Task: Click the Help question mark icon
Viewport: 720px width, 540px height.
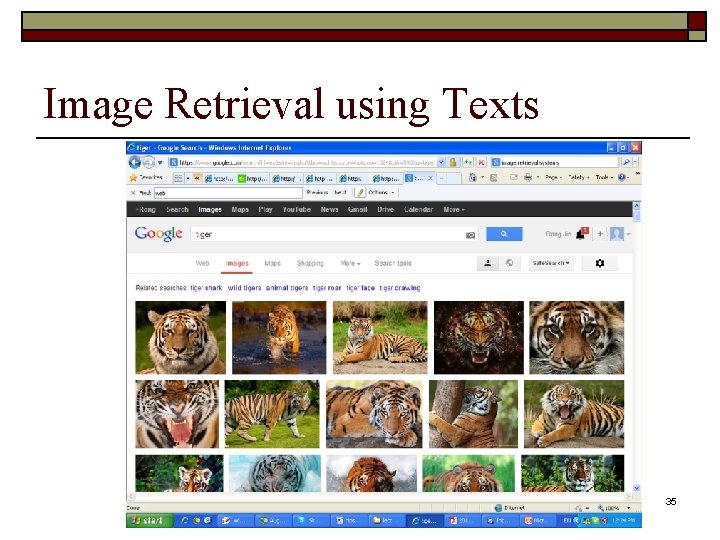Action: pyautogui.click(x=622, y=177)
